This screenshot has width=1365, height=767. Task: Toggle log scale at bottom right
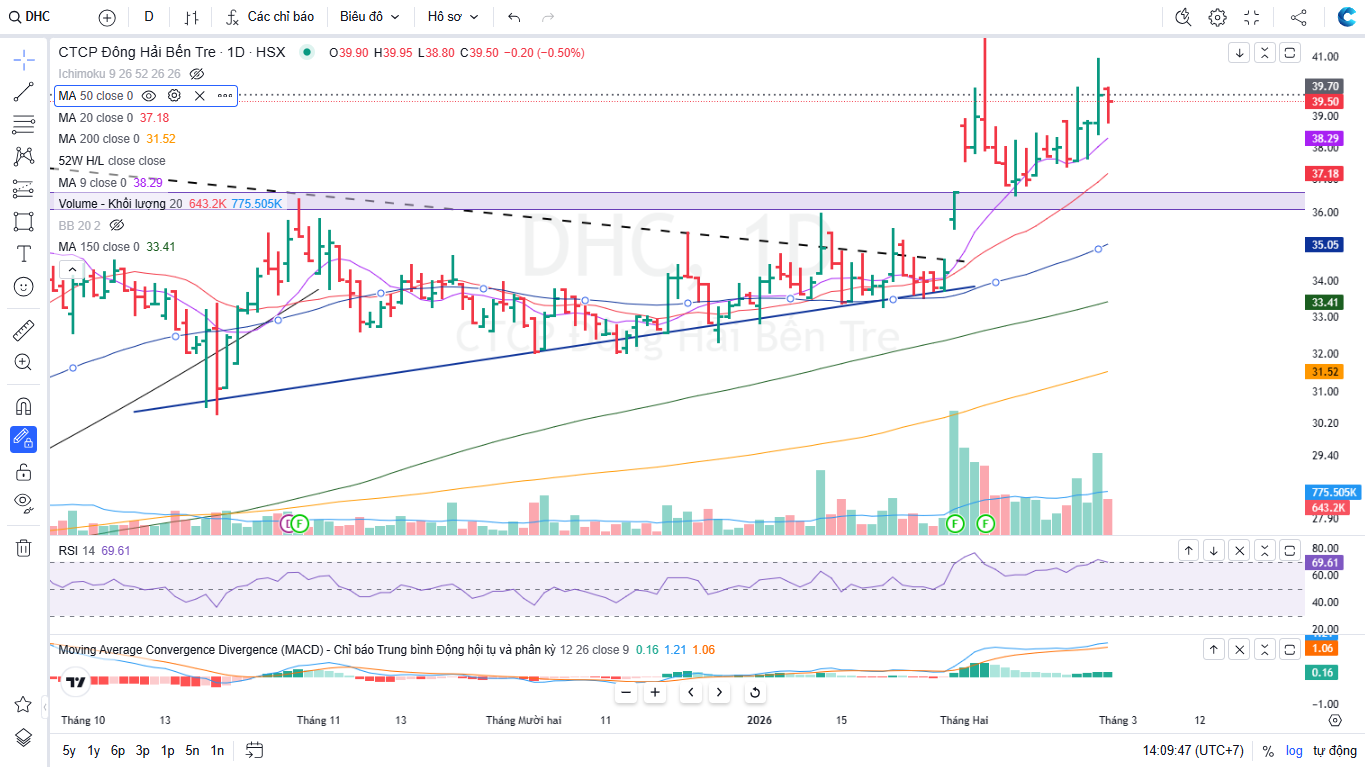1294,750
